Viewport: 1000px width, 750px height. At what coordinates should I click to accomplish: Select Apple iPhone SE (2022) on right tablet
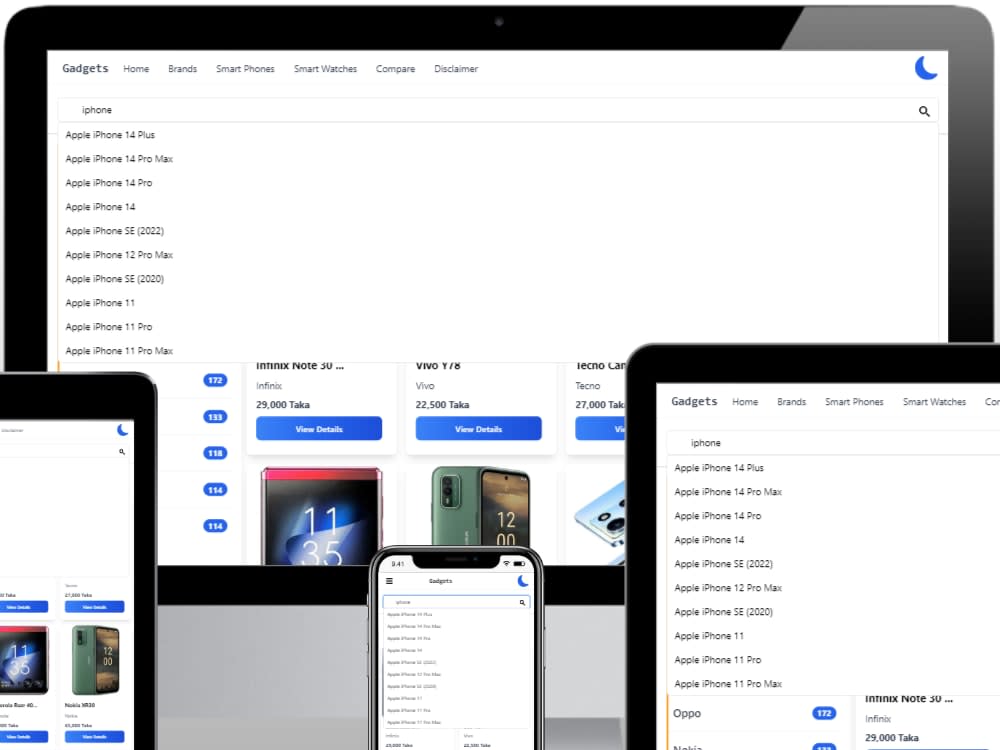pos(723,564)
